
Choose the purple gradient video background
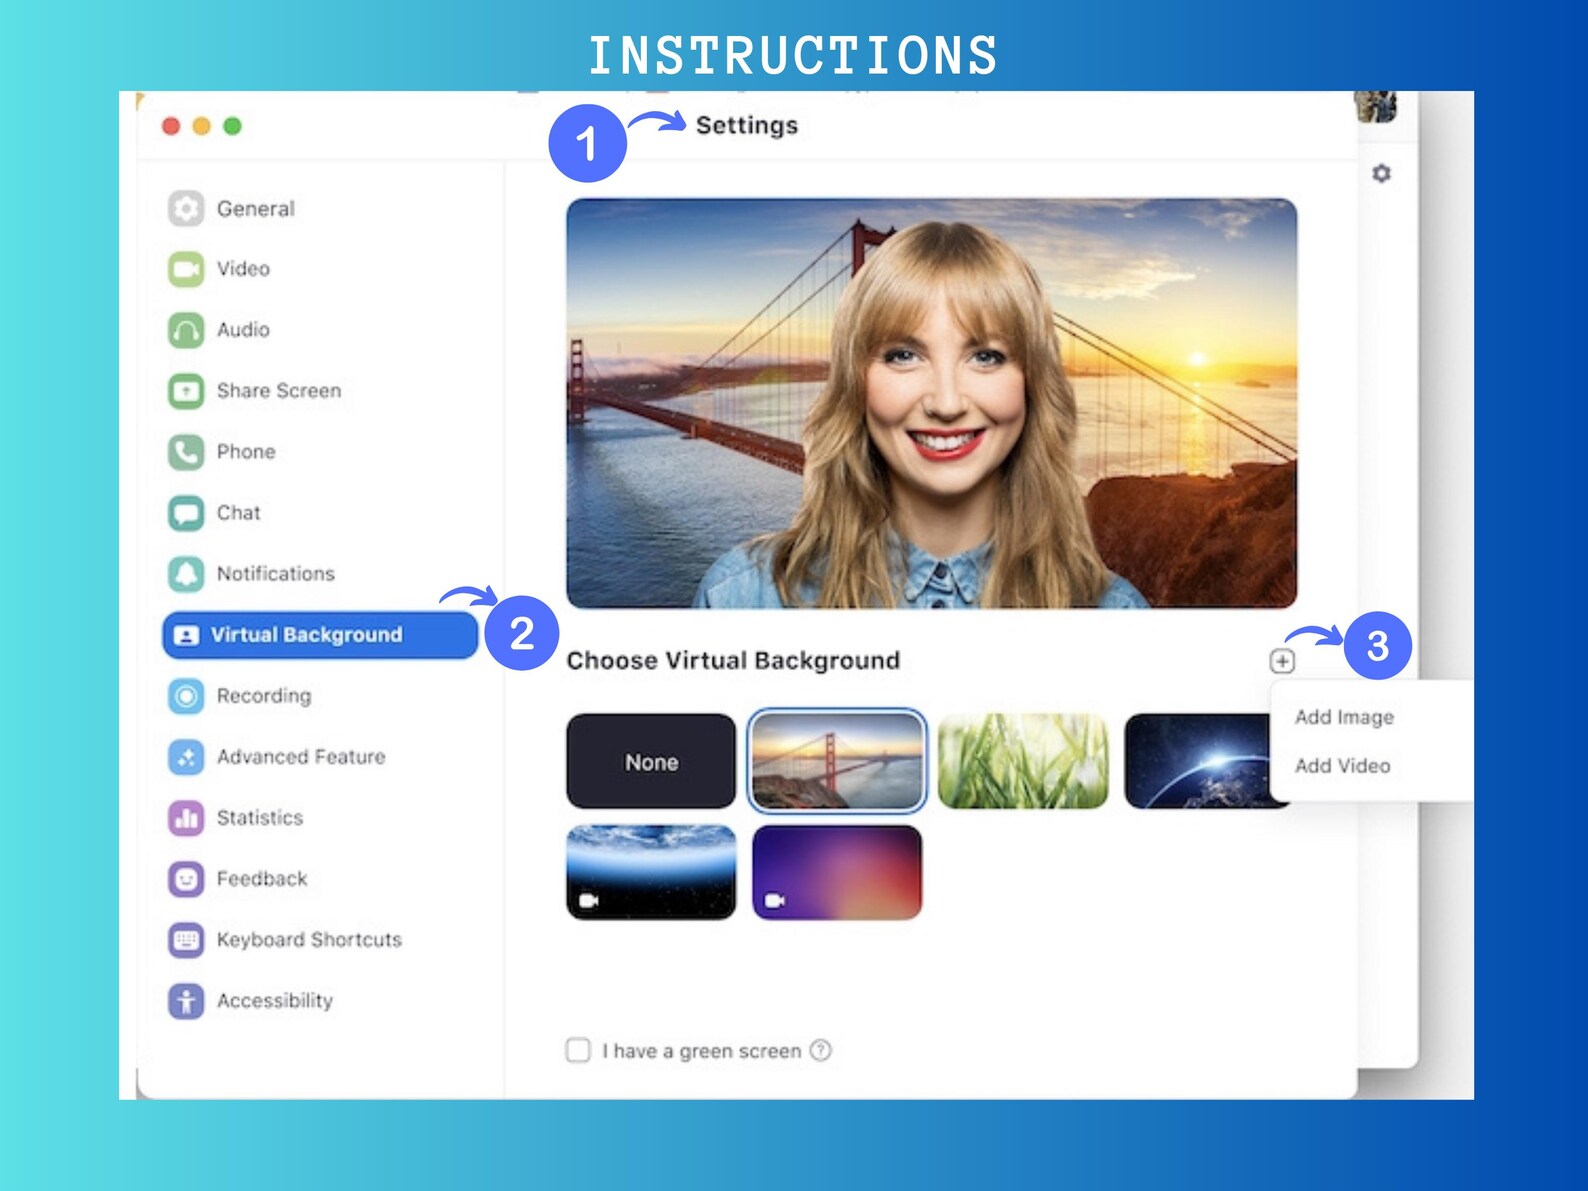(x=837, y=872)
